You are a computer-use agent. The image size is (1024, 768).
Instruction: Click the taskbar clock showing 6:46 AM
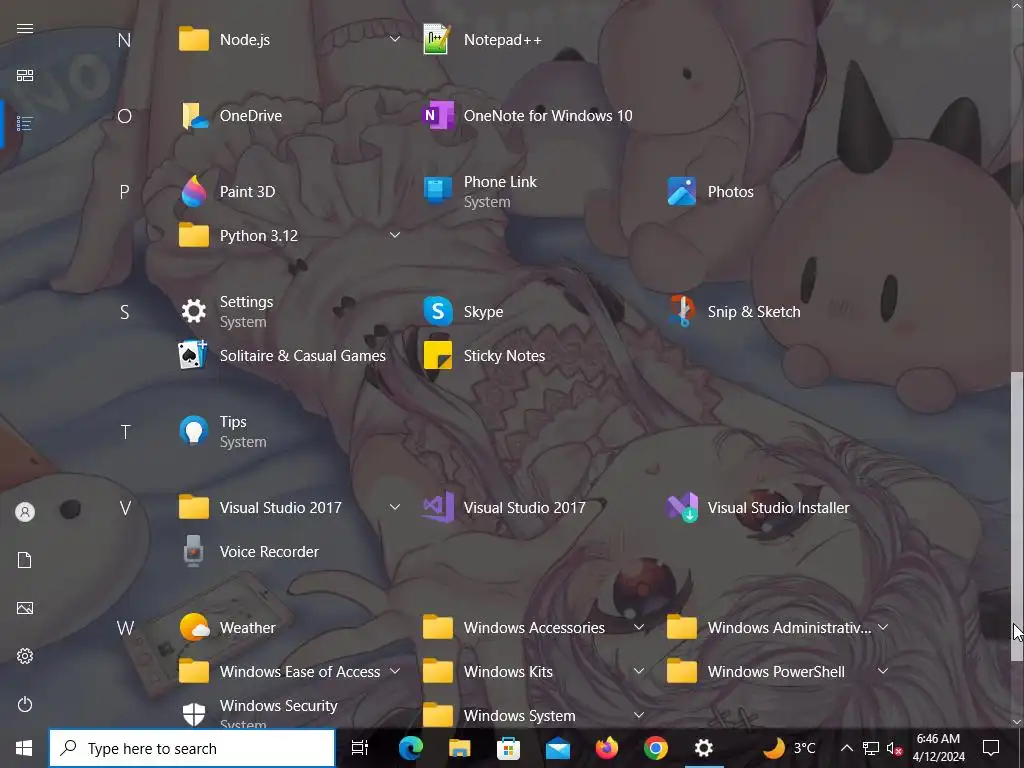938,748
